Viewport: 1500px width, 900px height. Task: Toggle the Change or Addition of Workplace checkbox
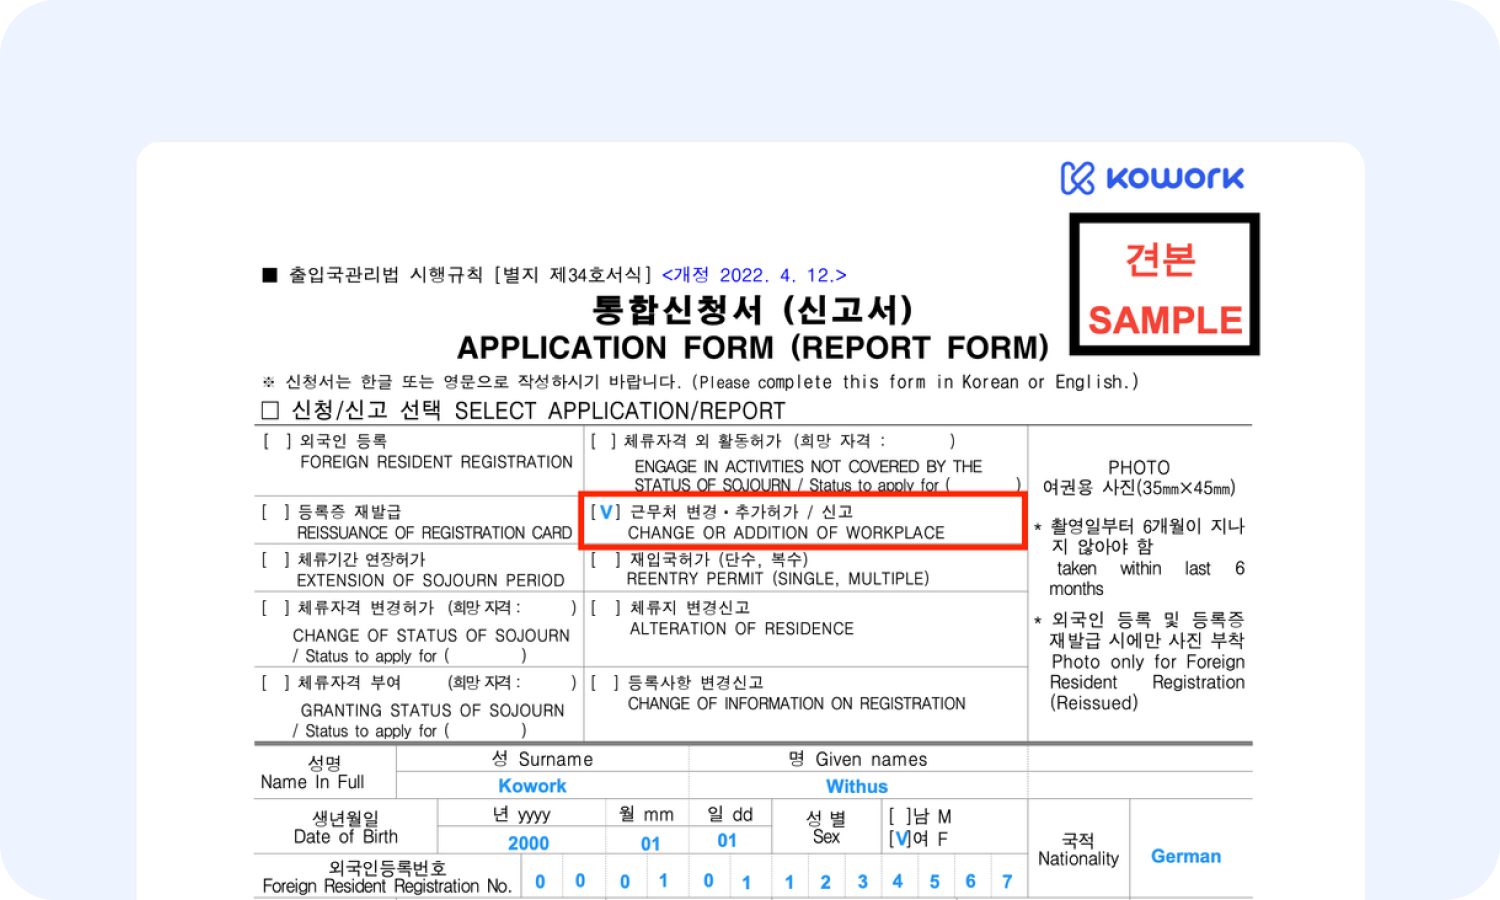[x=606, y=512]
